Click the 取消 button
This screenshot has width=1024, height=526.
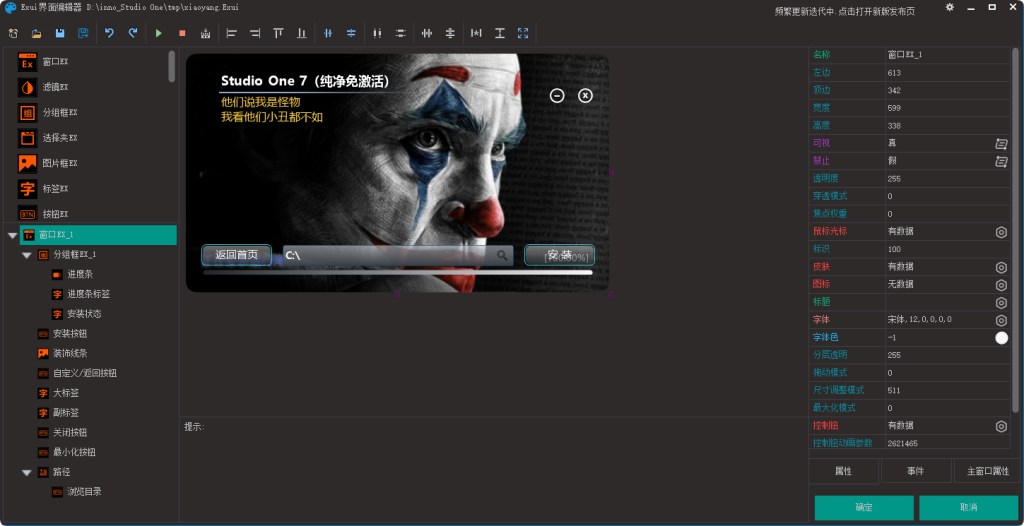[x=968, y=507]
